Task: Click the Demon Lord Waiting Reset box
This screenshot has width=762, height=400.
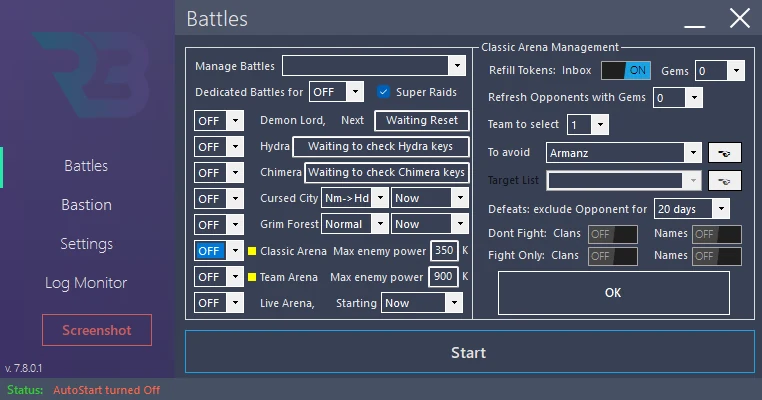Action: (x=422, y=121)
